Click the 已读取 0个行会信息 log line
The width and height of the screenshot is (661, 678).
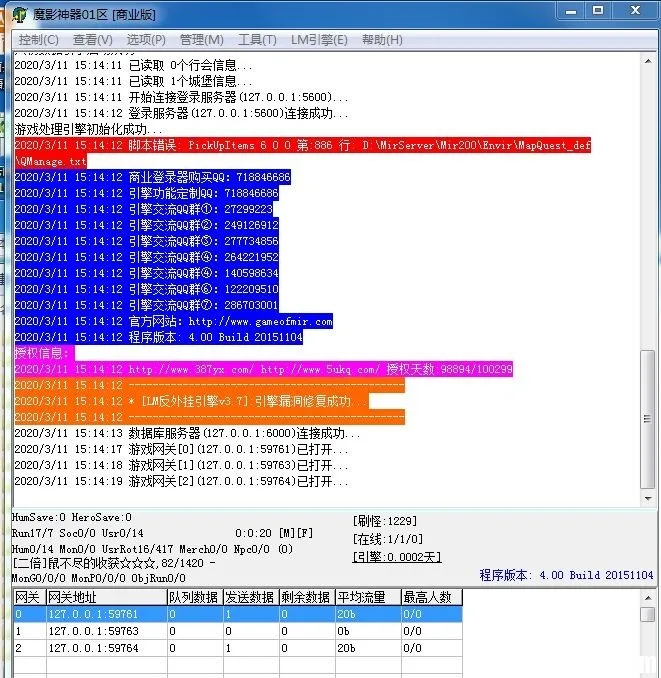(x=133, y=65)
